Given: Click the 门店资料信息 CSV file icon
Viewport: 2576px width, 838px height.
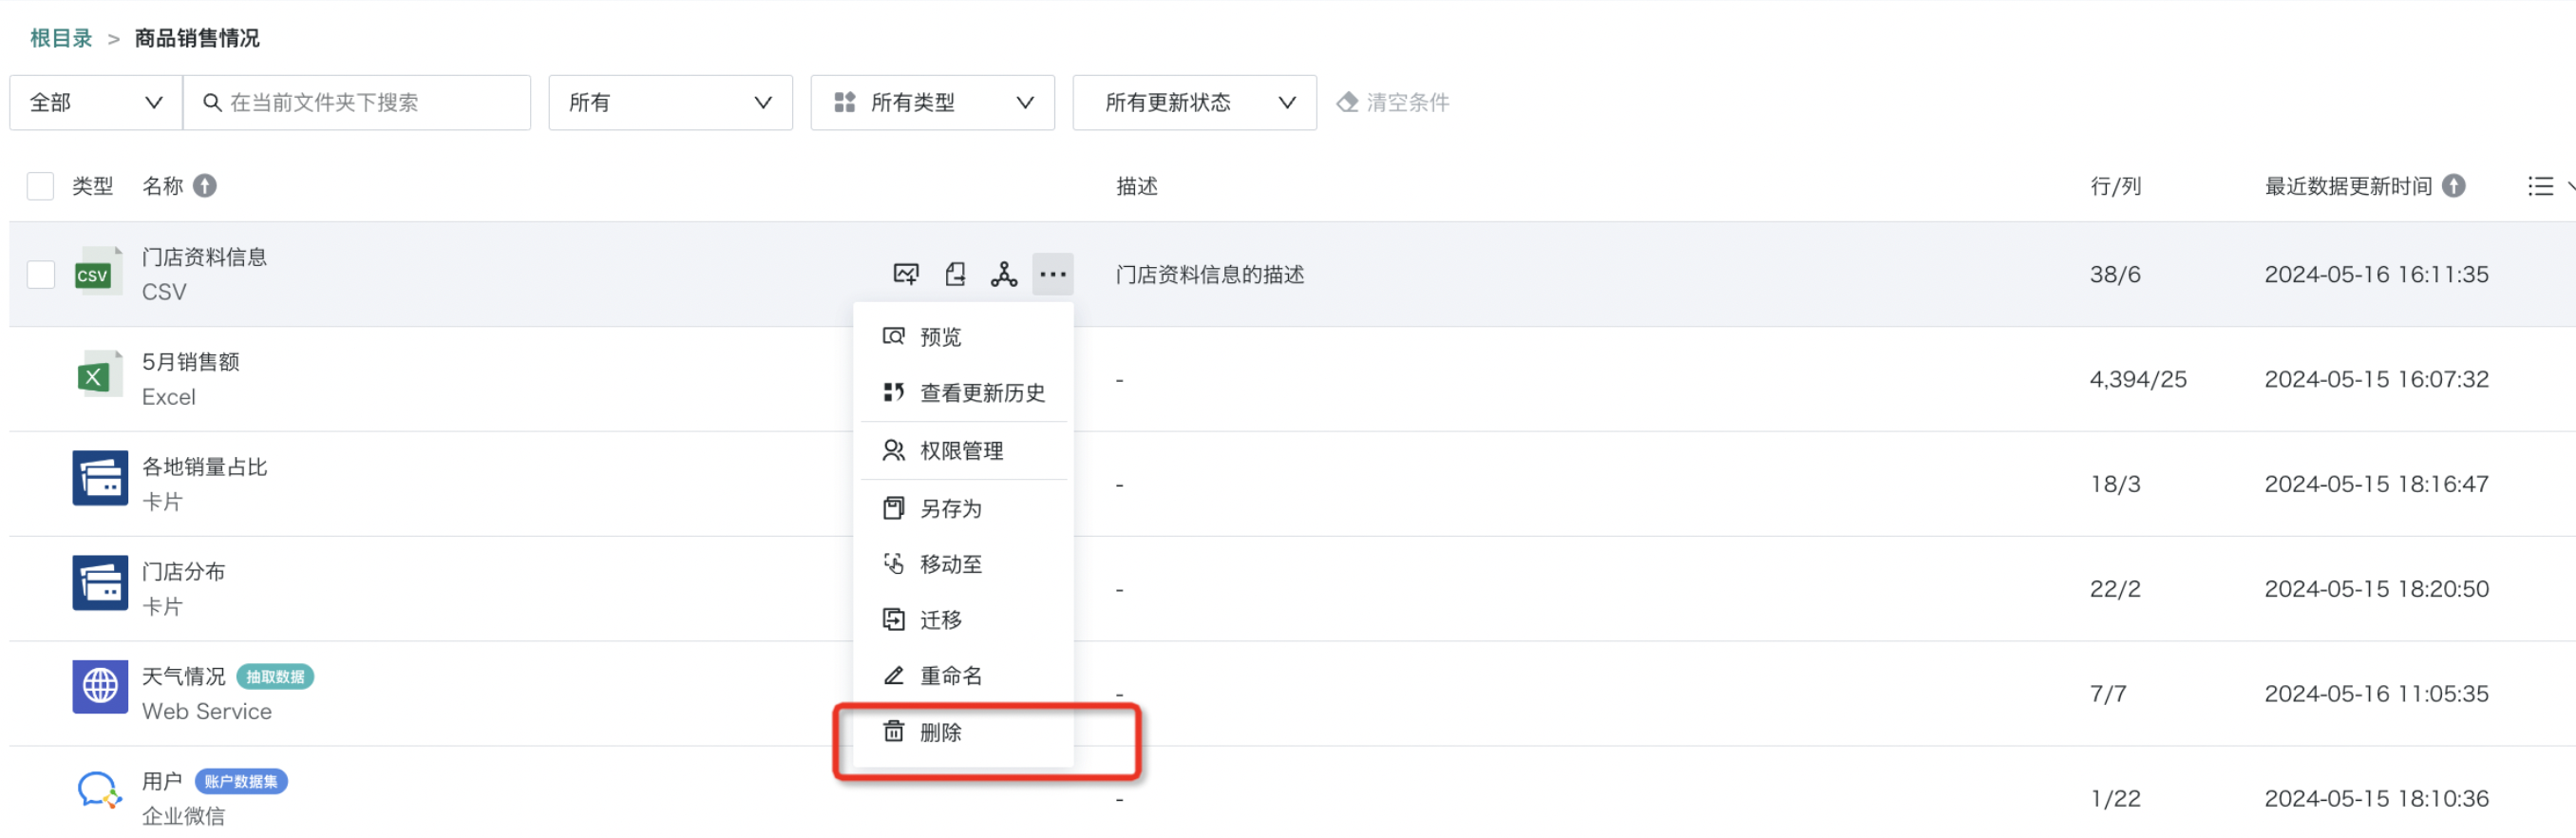Looking at the screenshot, I should [x=97, y=274].
